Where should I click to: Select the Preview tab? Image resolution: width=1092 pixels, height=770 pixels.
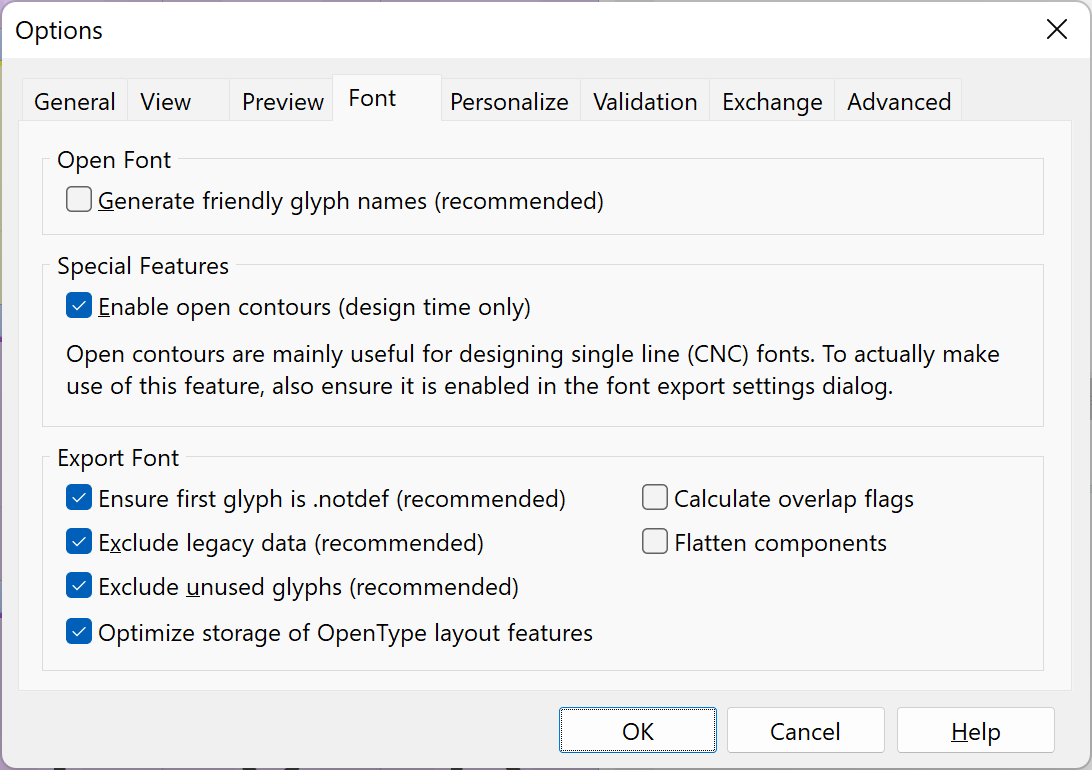click(x=282, y=102)
